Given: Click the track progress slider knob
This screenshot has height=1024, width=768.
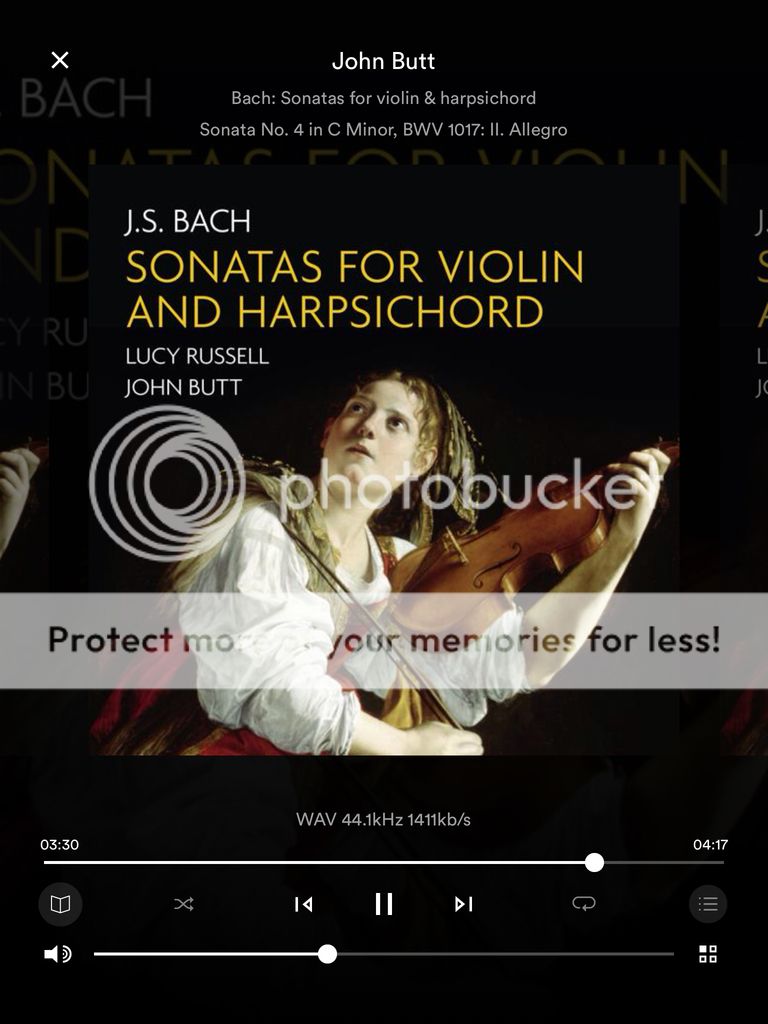Looking at the screenshot, I should [594, 862].
